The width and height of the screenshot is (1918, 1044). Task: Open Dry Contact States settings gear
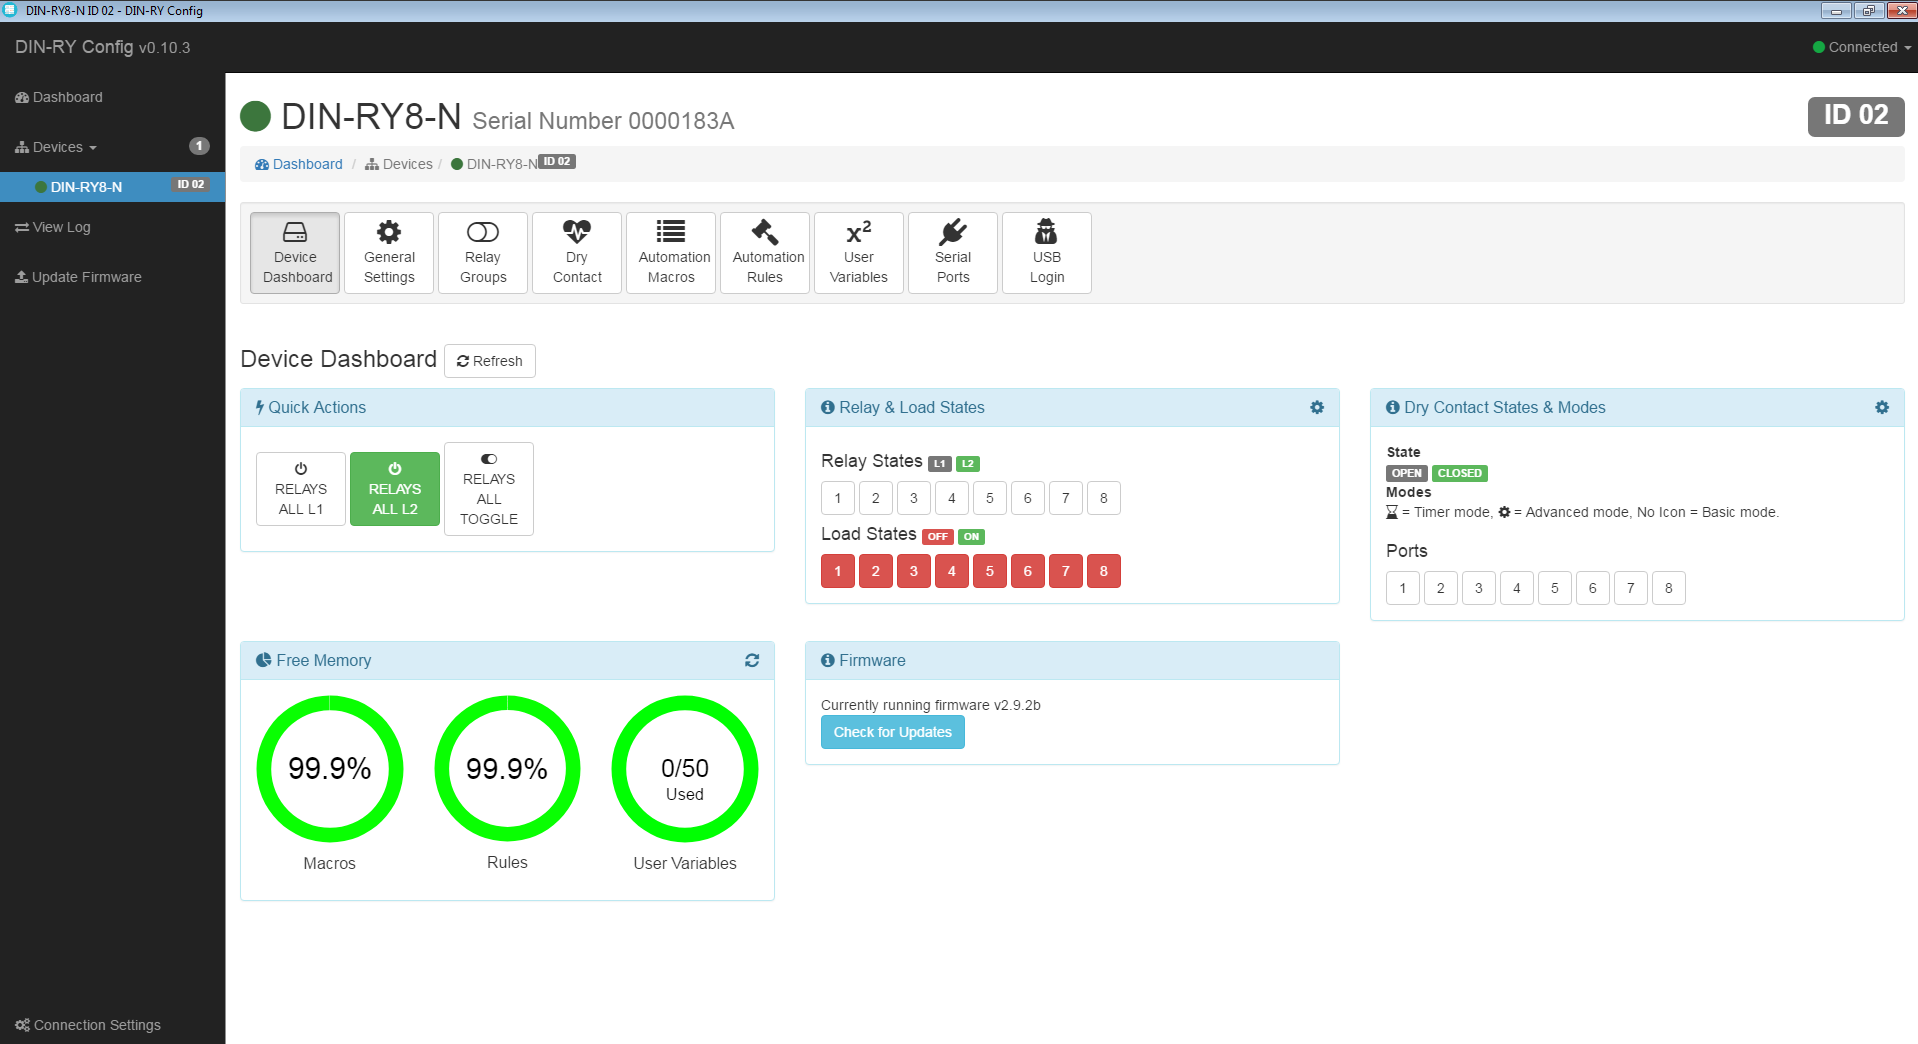point(1882,407)
